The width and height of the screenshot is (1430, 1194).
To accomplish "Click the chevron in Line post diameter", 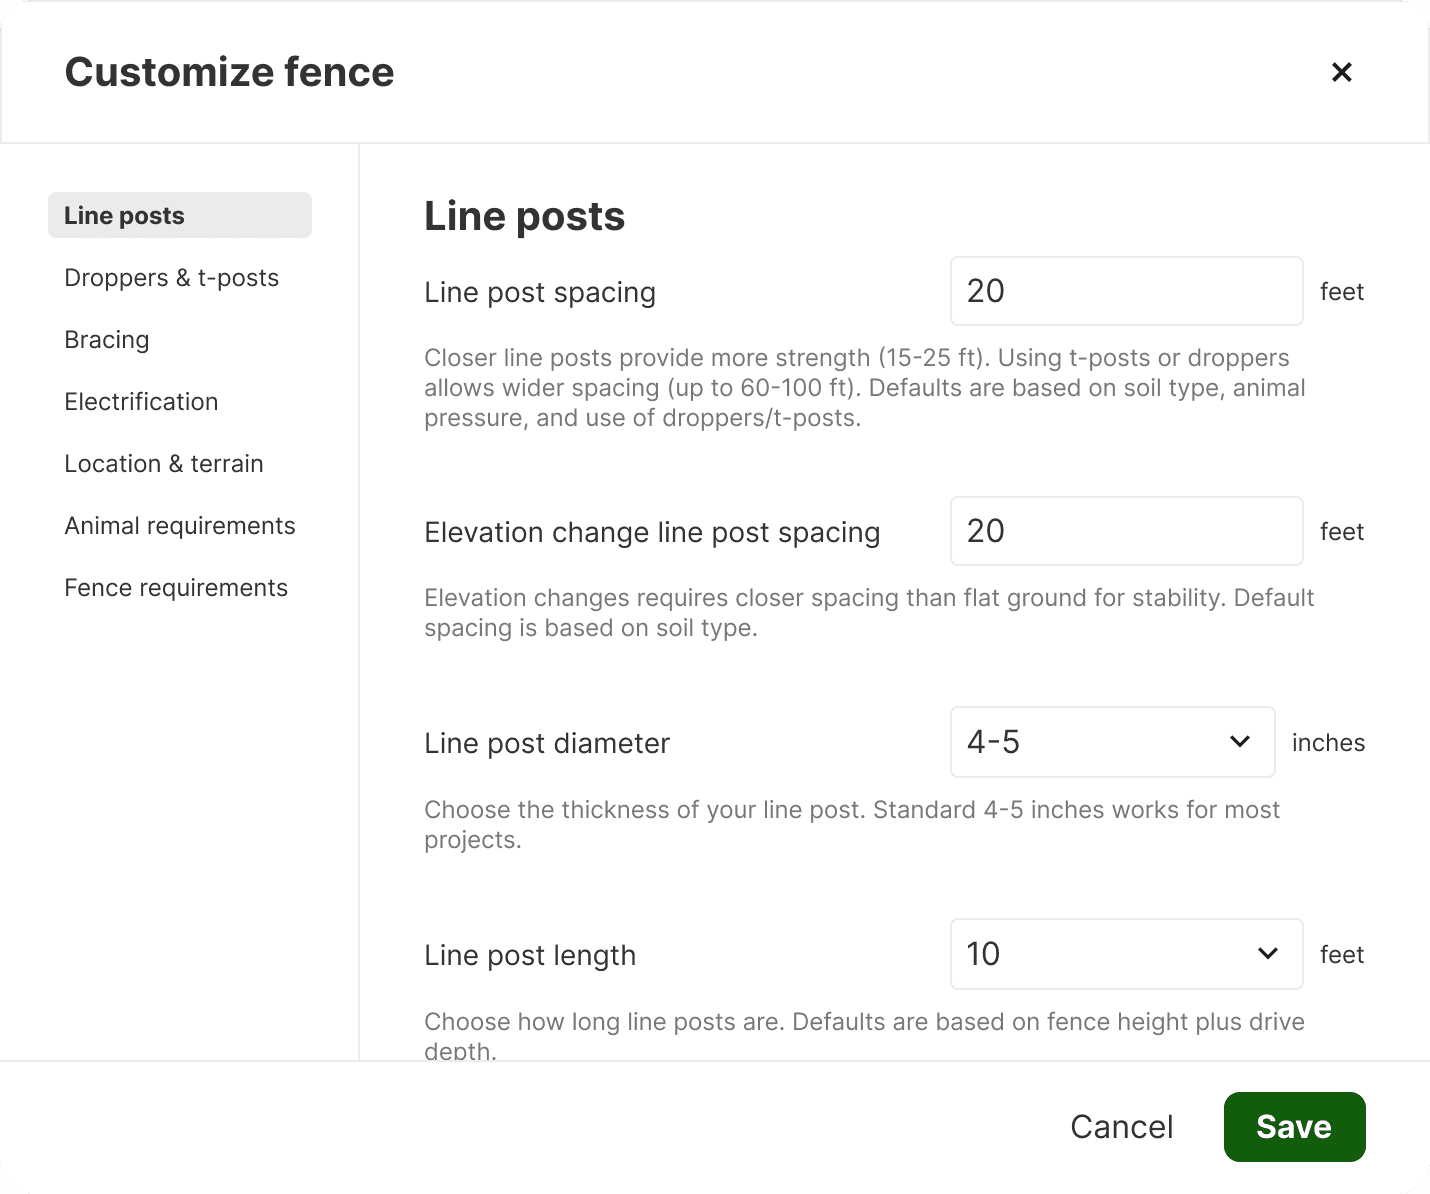I will 1240,742.
